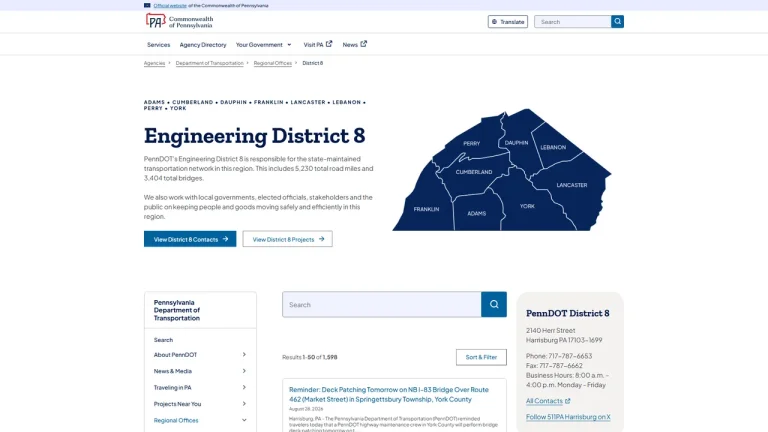
Task: Click York county on the map
Action: [527, 206]
